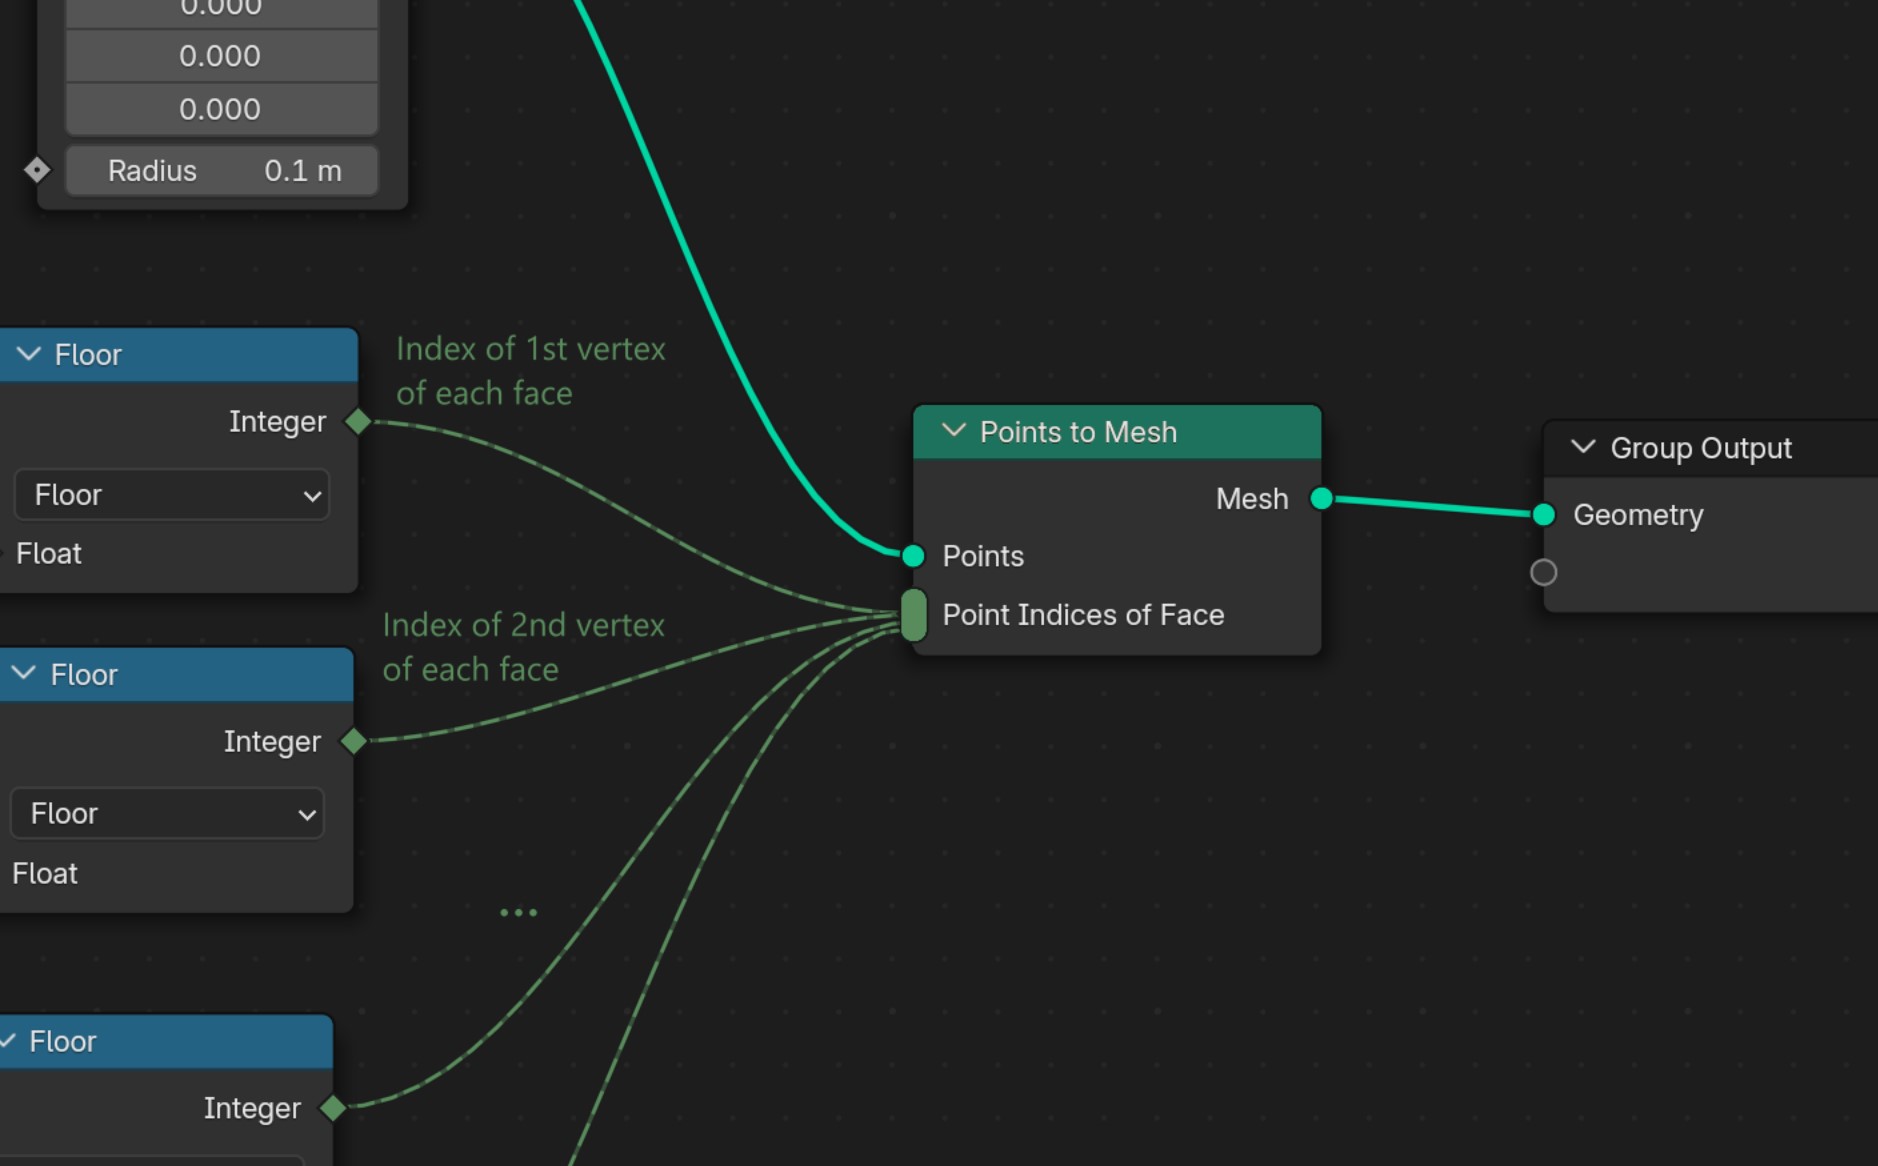Click the Points label in Points to Mesh

[983, 556]
